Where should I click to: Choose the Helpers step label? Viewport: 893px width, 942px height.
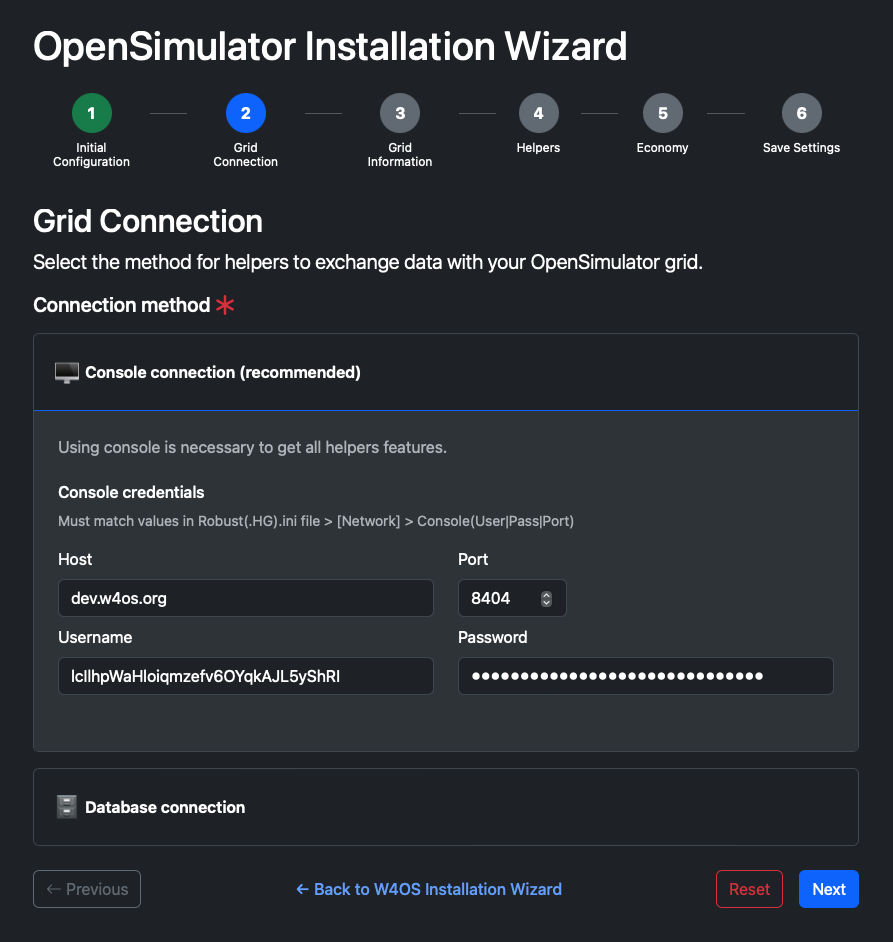pos(538,148)
